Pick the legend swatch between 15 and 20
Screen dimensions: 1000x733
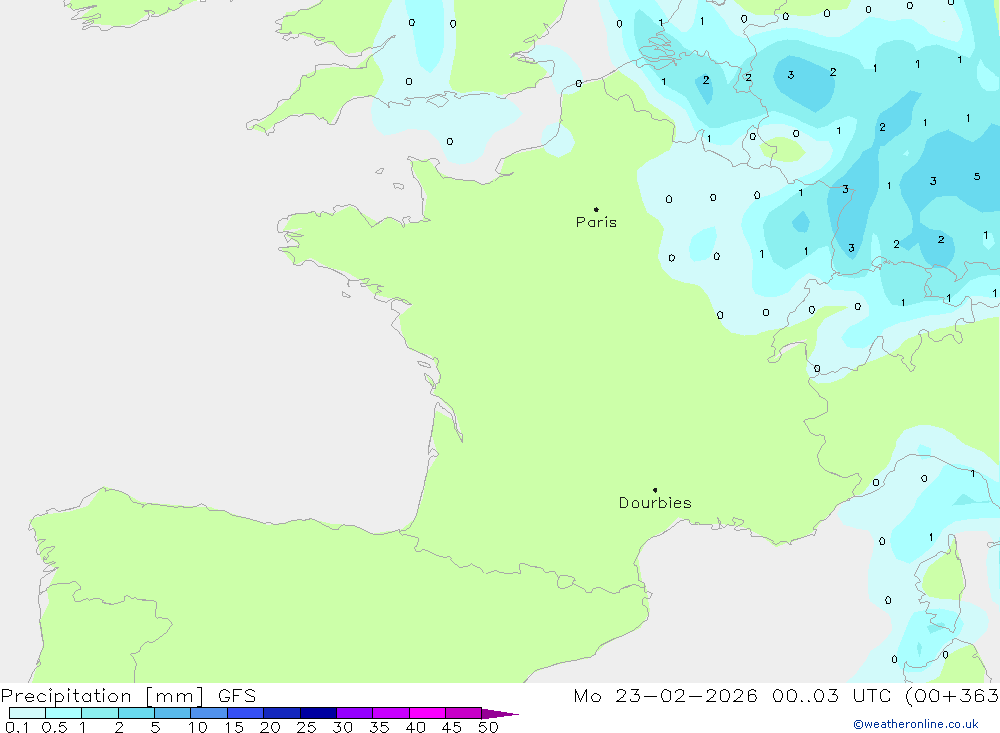pyautogui.click(x=246, y=713)
